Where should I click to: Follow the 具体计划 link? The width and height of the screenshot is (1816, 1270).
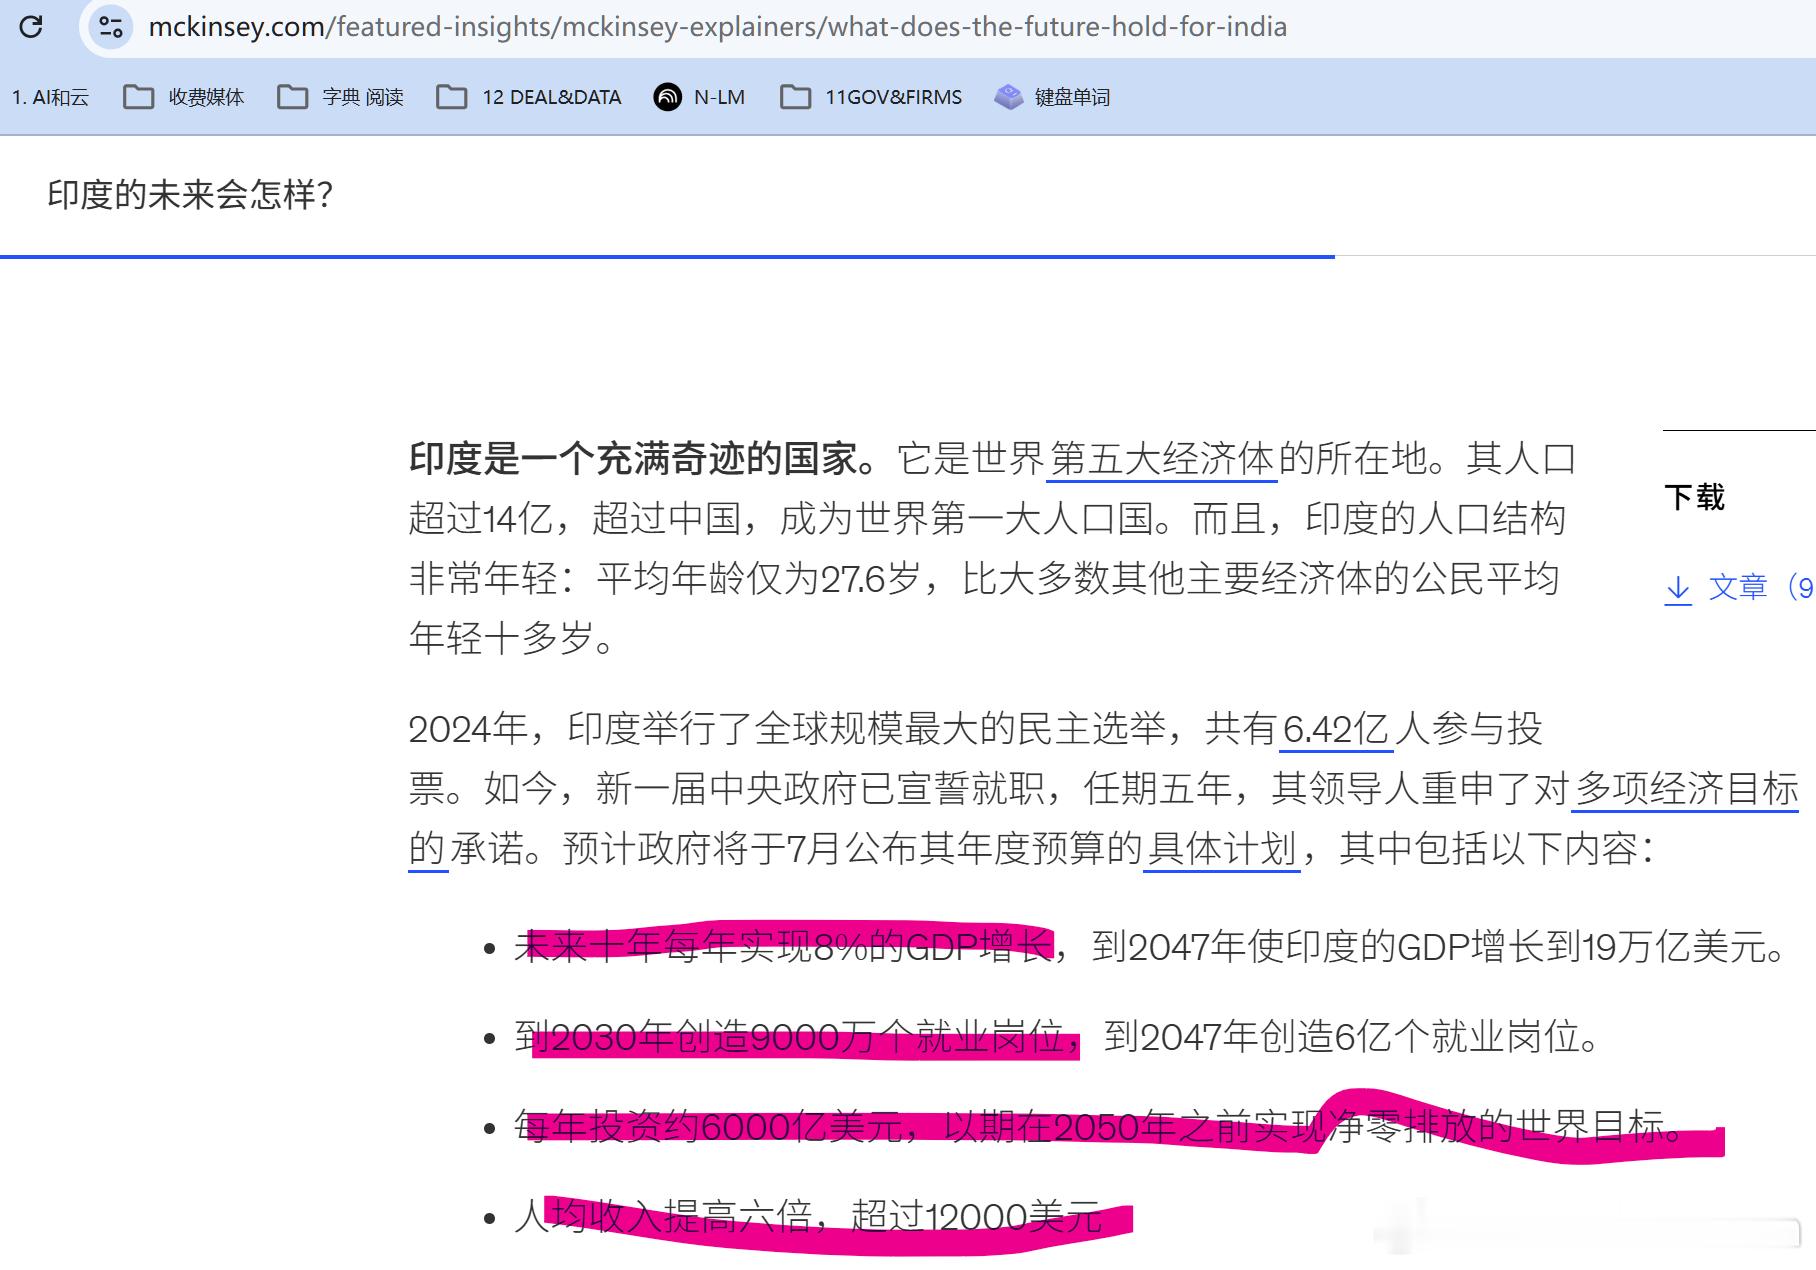point(1222,849)
